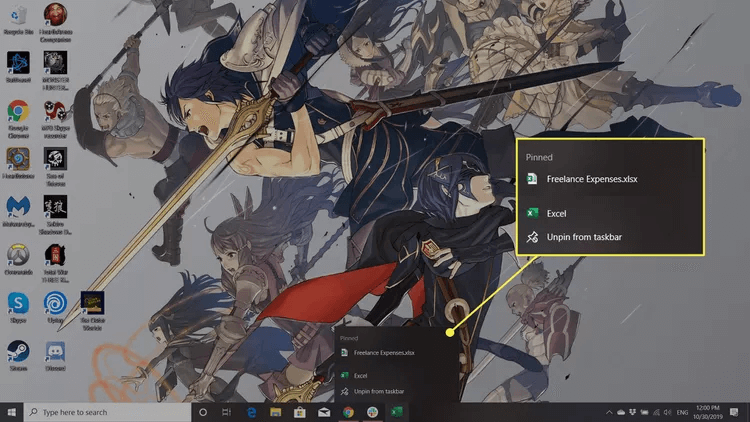
Task: Click the battery icon in system tray
Action: [x=644, y=412]
